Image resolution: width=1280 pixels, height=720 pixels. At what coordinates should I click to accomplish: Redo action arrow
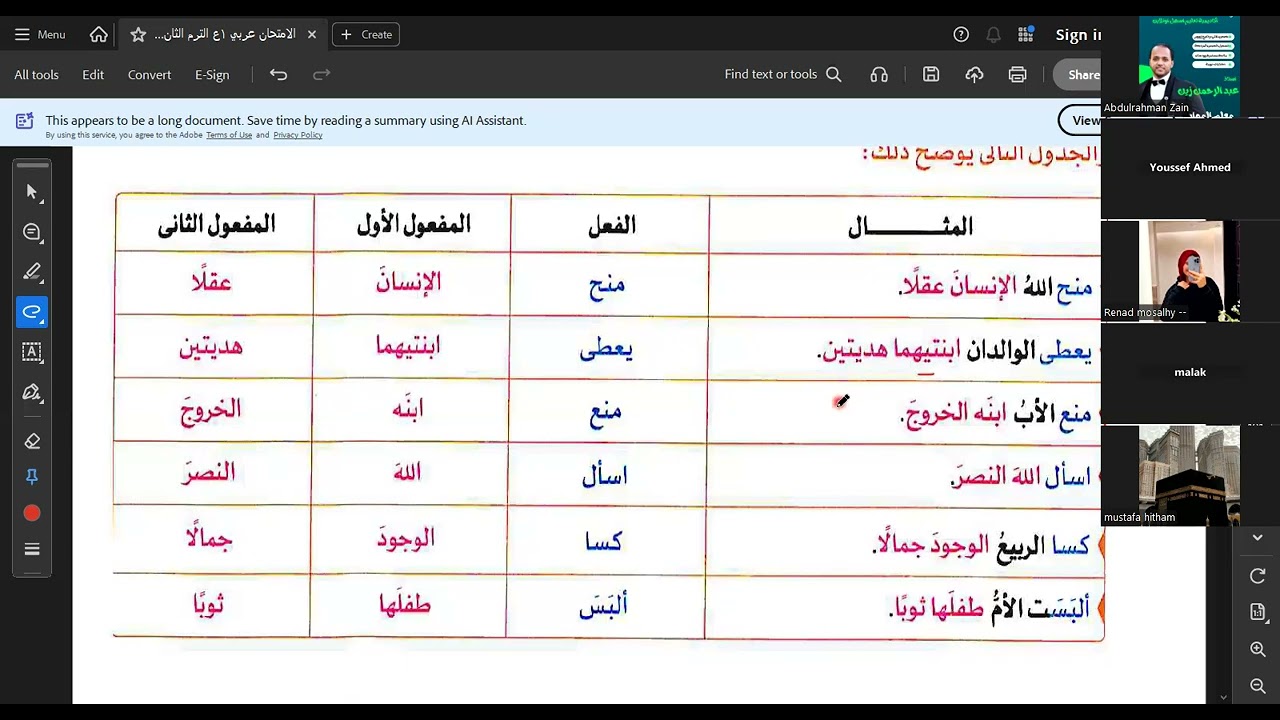coord(321,74)
